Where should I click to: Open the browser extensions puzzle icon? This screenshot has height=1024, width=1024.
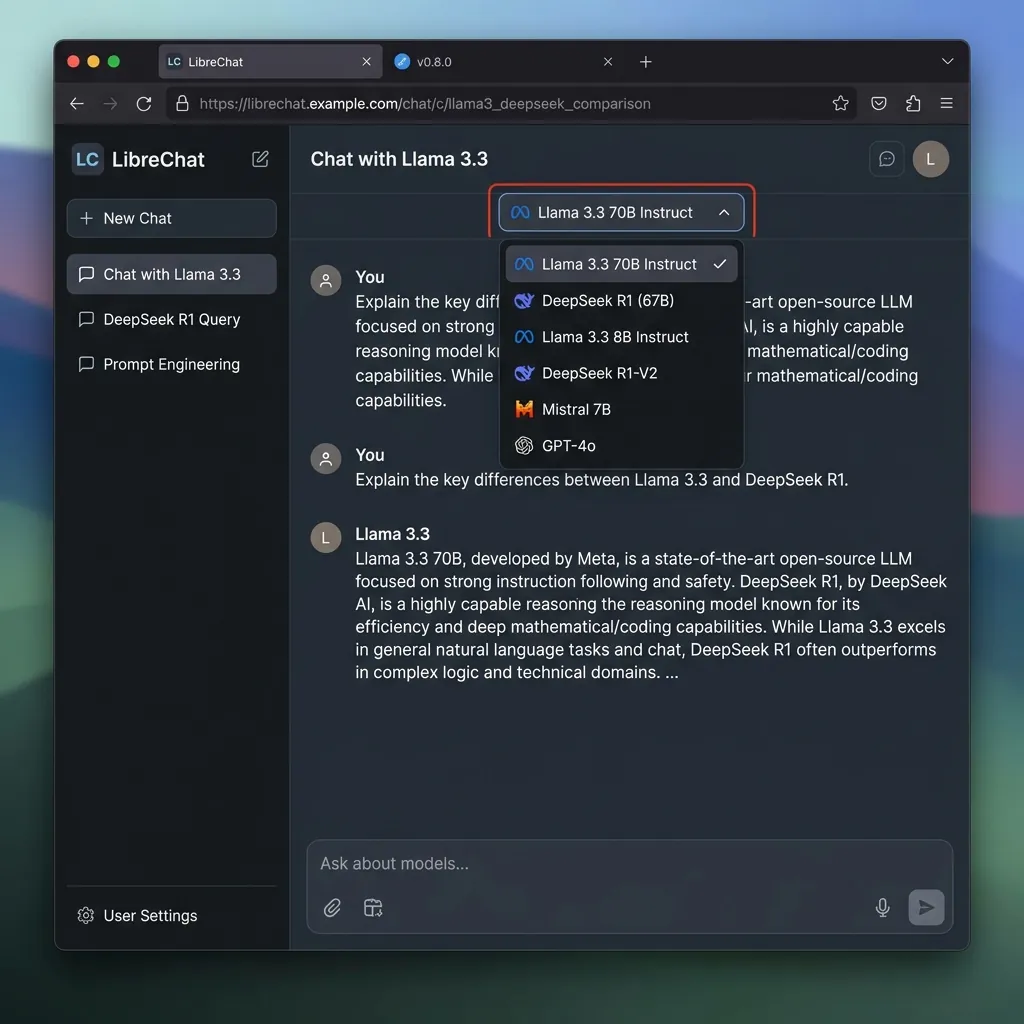(x=913, y=103)
